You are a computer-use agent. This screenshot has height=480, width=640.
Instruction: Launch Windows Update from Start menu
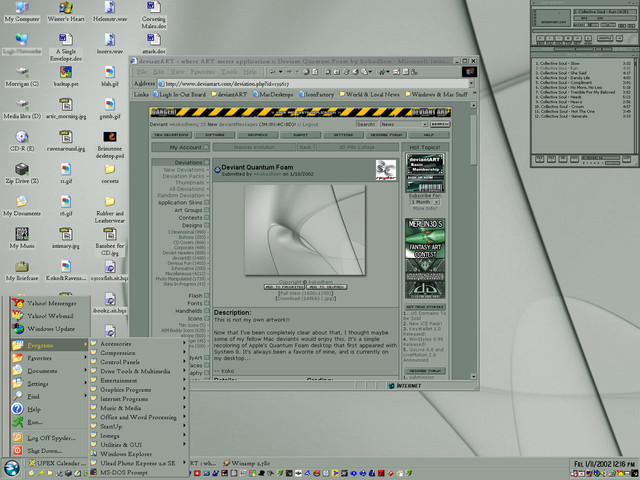[50, 328]
